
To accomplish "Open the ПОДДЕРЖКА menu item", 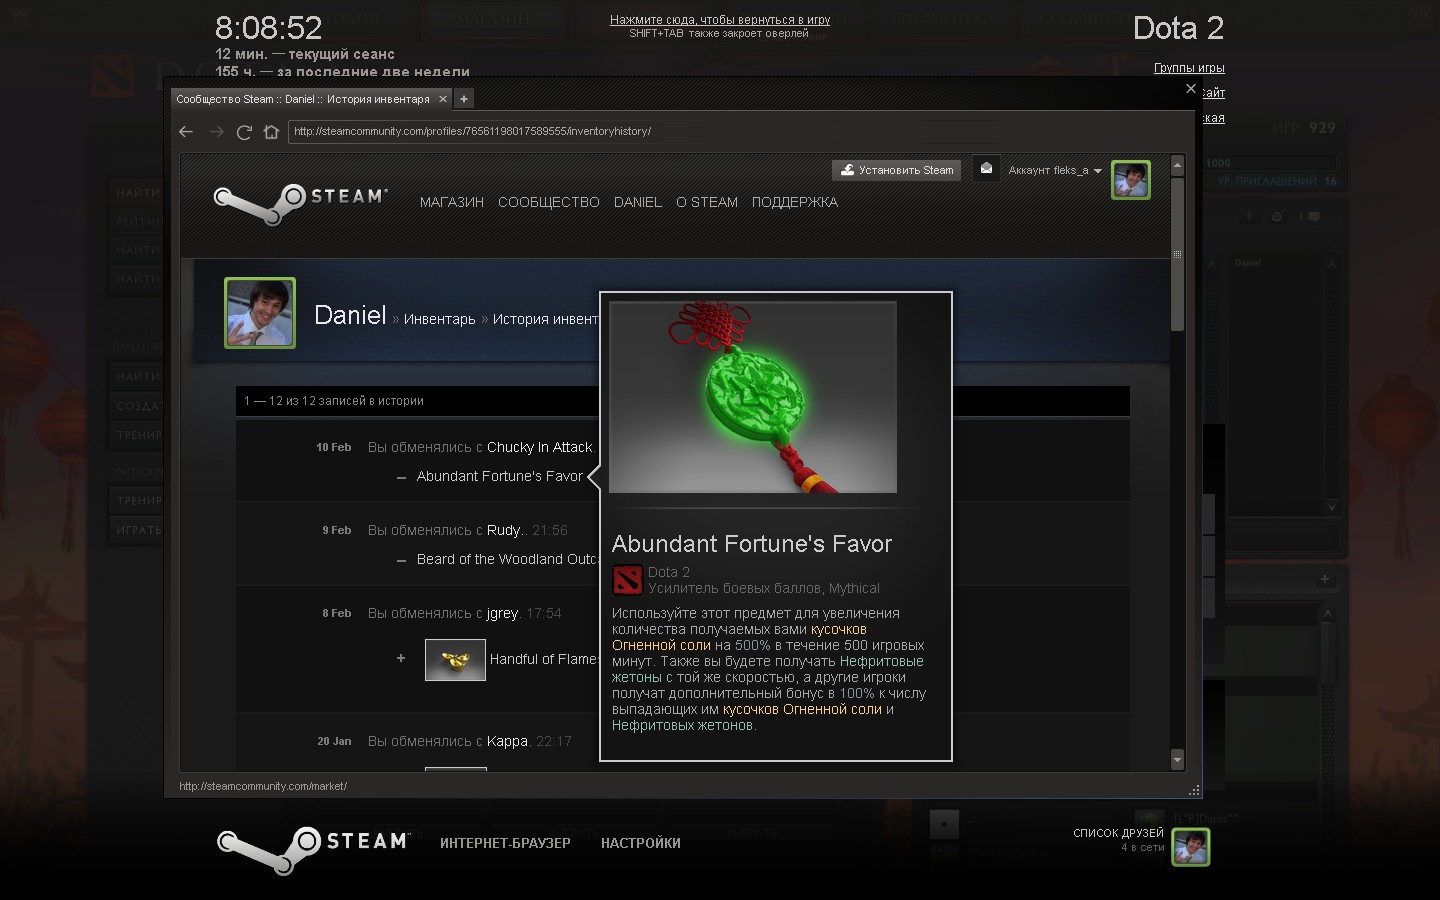I will (795, 202).
